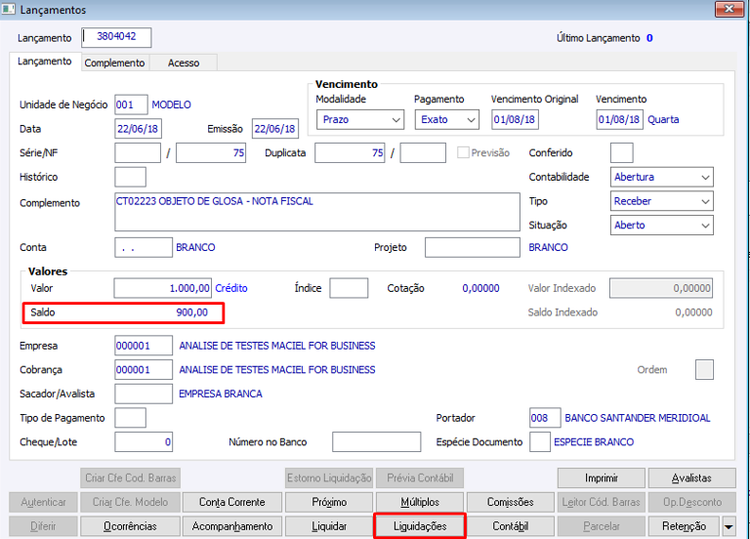Click the Tipo de Pagamento field
Screen dimensions: 750x539
tap(130, 418)
